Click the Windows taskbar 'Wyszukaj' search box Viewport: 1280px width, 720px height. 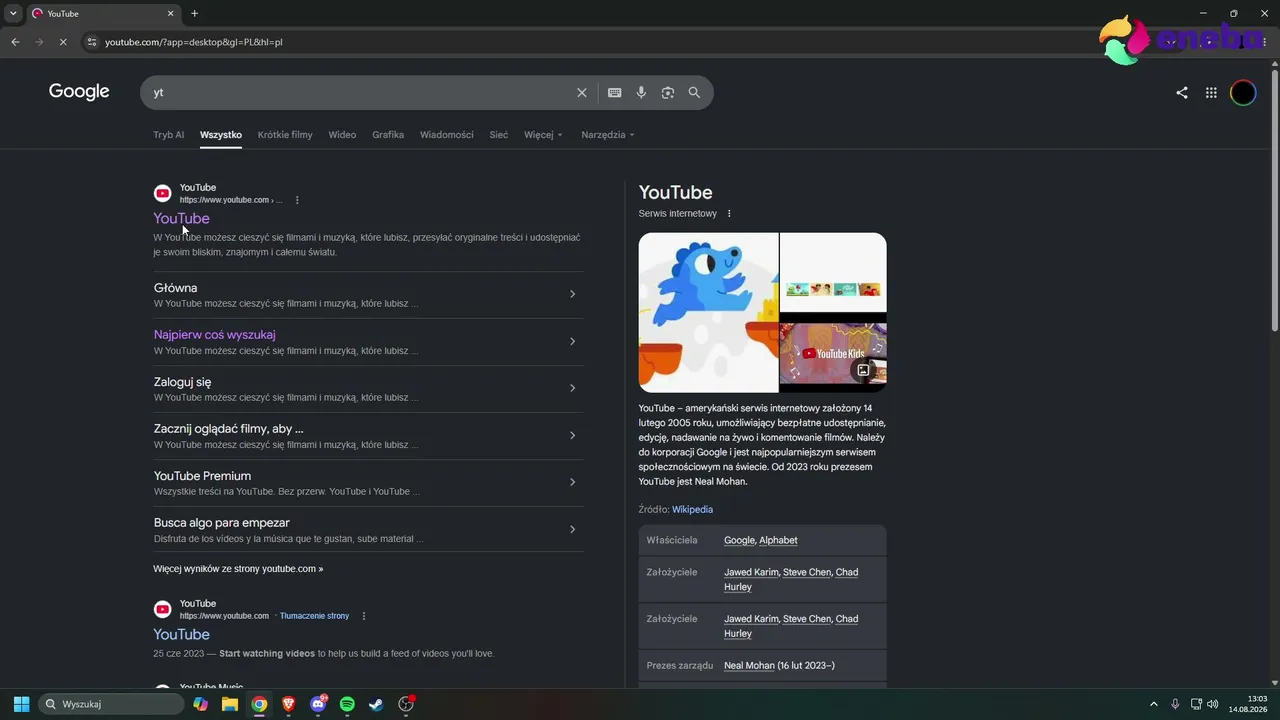111,704
